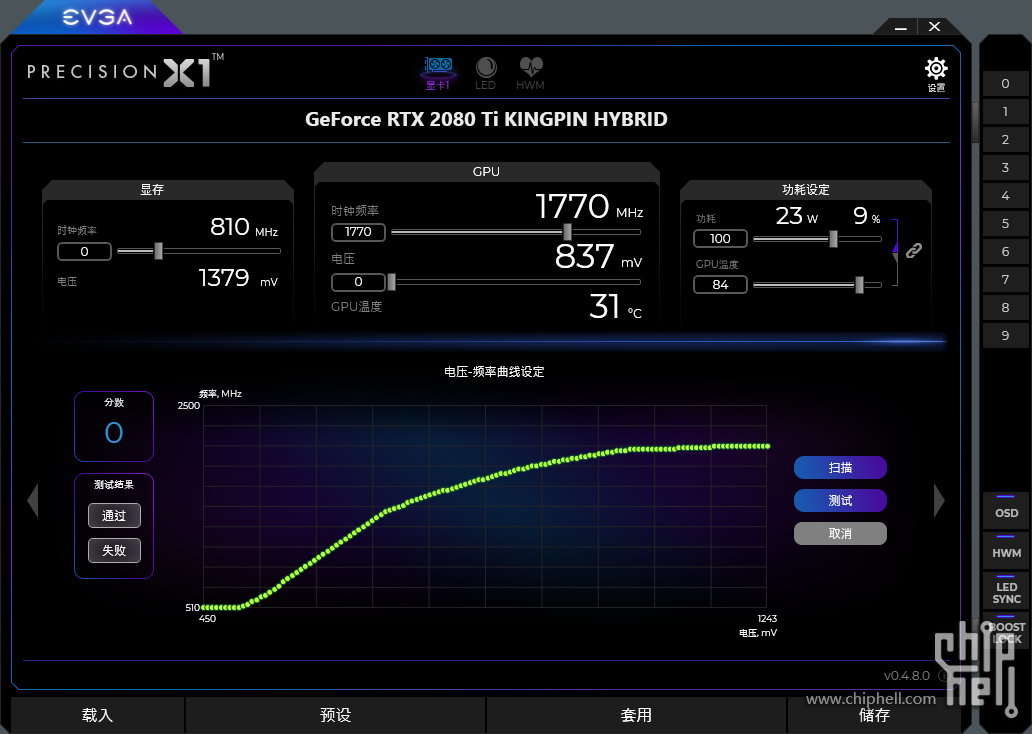Go to previous panel with left arrow
1032x734 pixels.
point(33,500)
